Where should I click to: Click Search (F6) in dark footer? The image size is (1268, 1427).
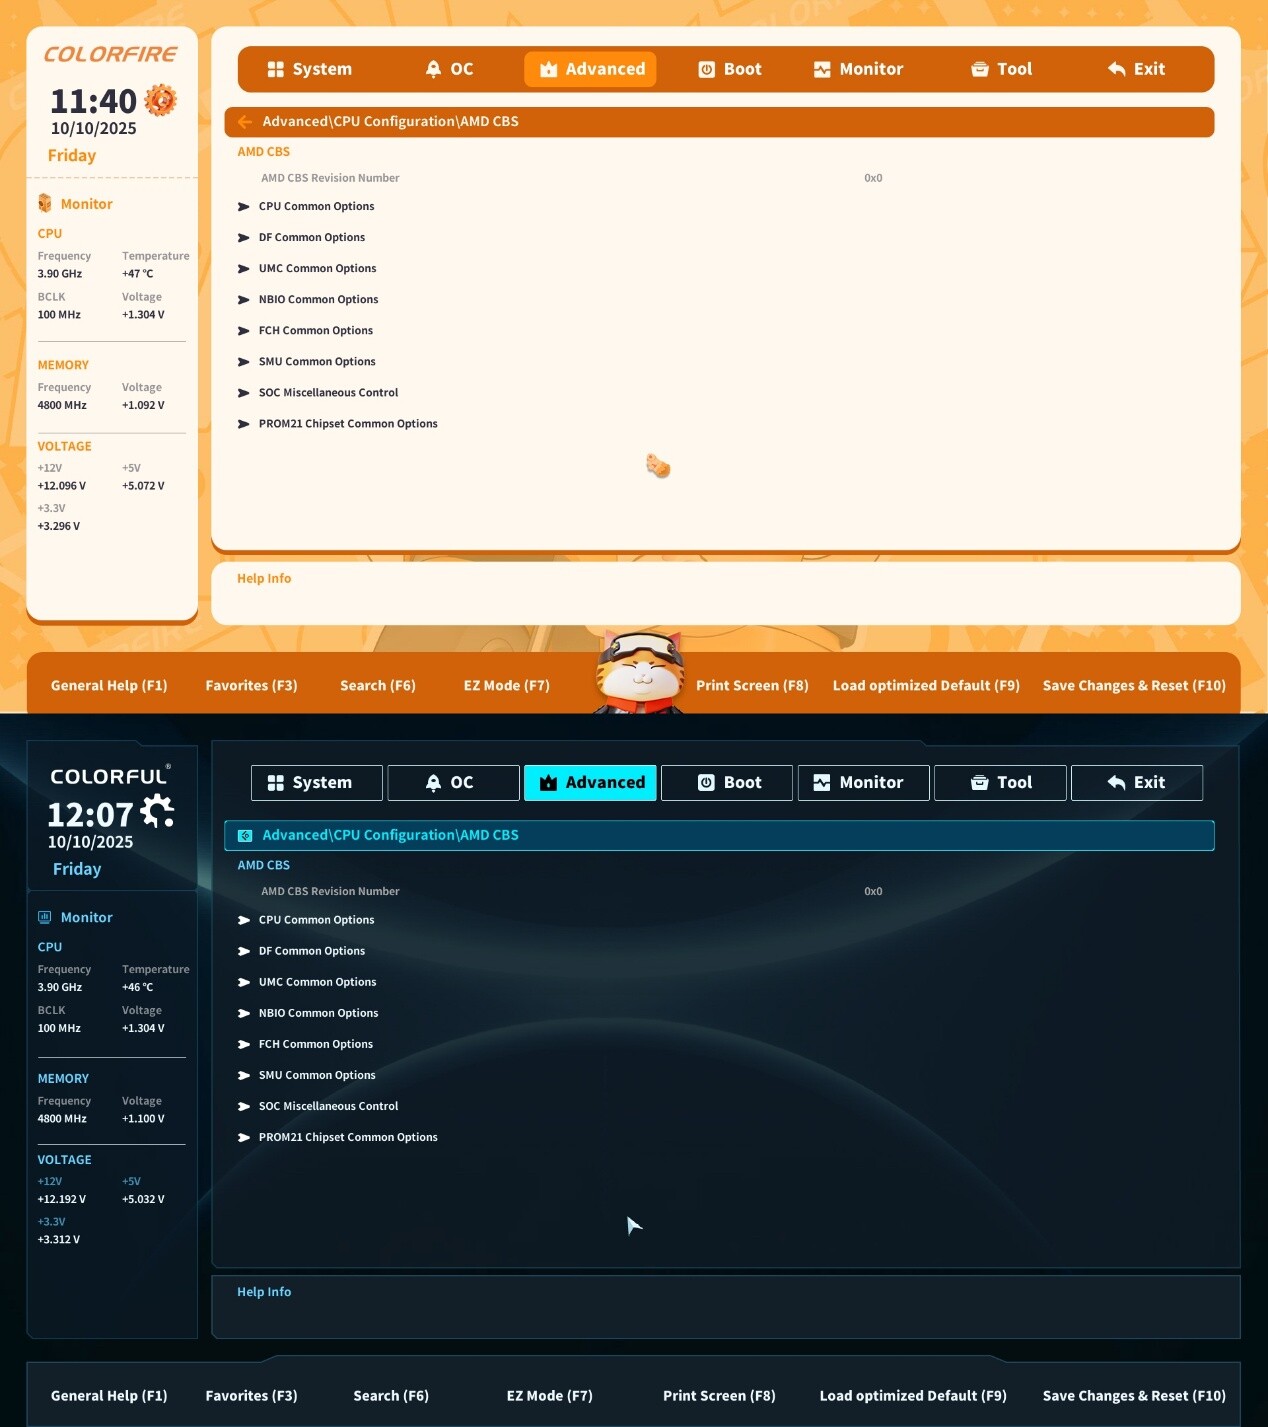click(391, 1396)
